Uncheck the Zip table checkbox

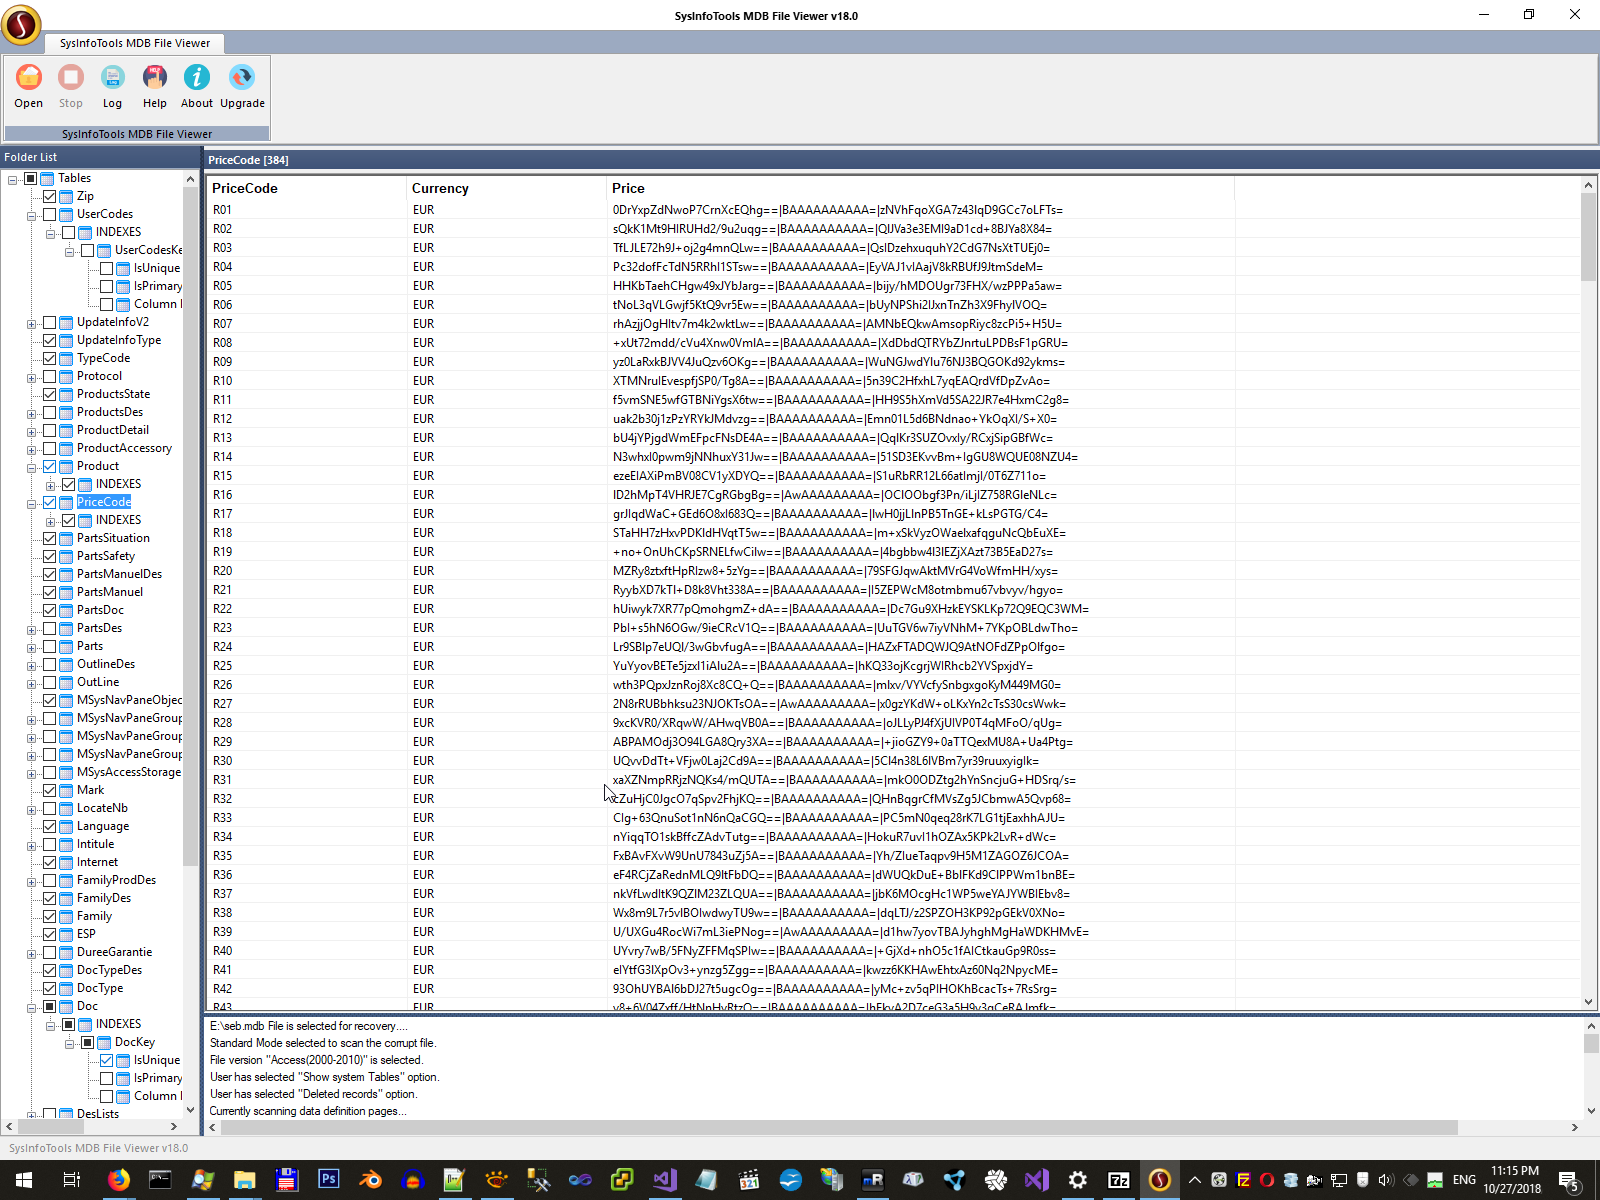click(x=49, y=196)
